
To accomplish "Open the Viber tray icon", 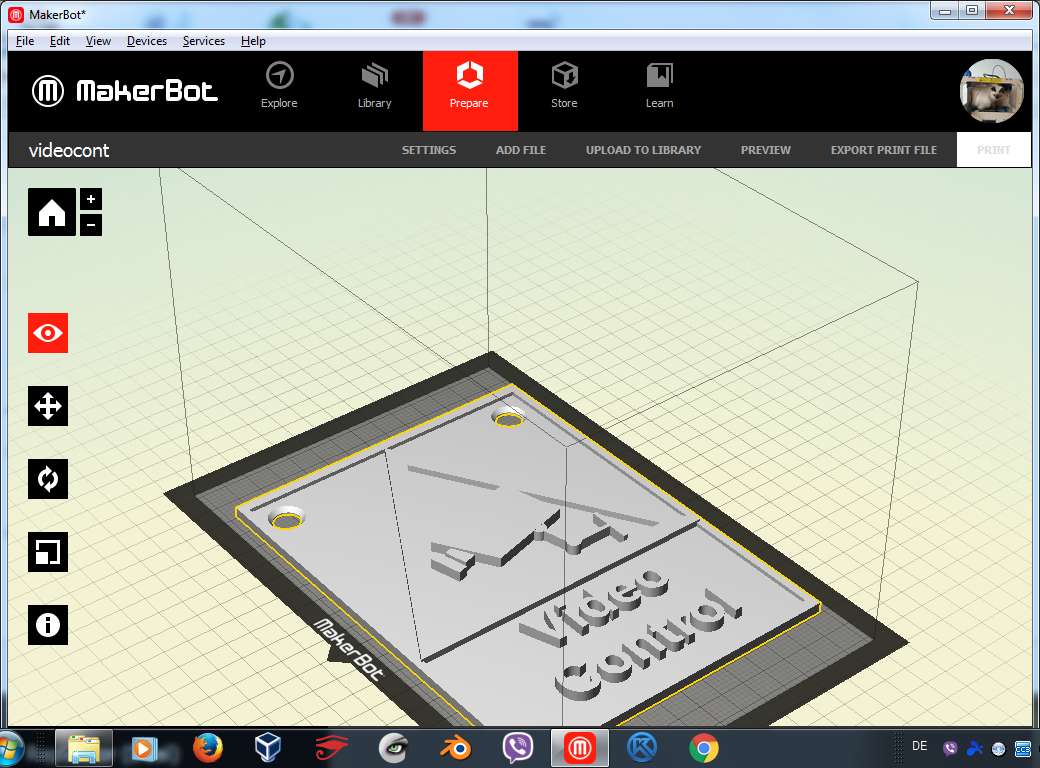I will point(950,749).
